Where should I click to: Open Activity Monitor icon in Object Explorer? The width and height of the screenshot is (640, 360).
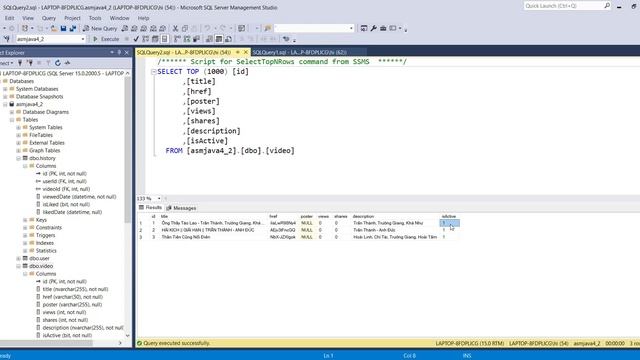click(67, 63)
